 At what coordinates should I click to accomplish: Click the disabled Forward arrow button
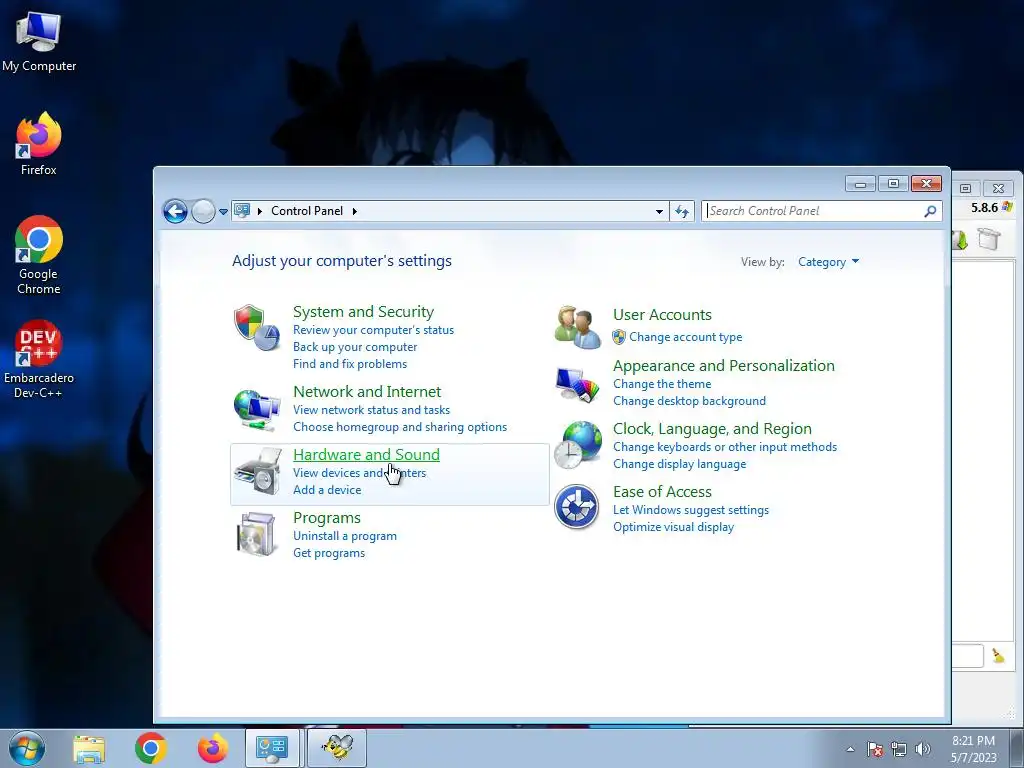[203, 211]
